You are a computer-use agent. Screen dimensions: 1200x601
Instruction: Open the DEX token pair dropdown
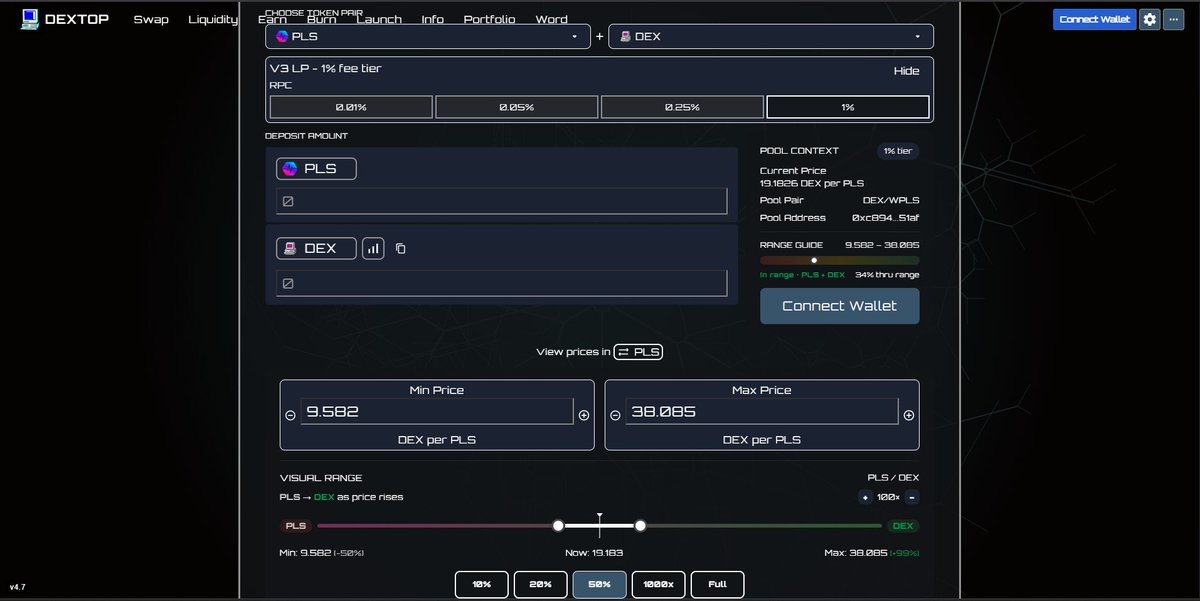pyautogui.click(x=771, y=36)
